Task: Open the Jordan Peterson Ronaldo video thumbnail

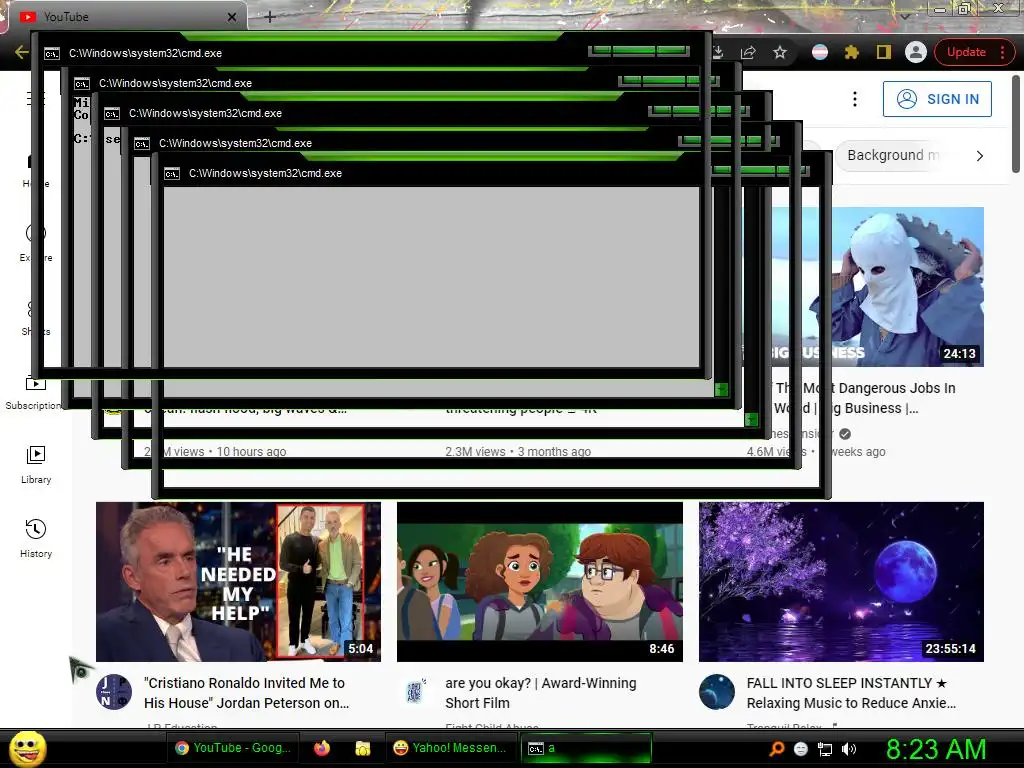Action: pyautogui.click(x=238, y=582)
